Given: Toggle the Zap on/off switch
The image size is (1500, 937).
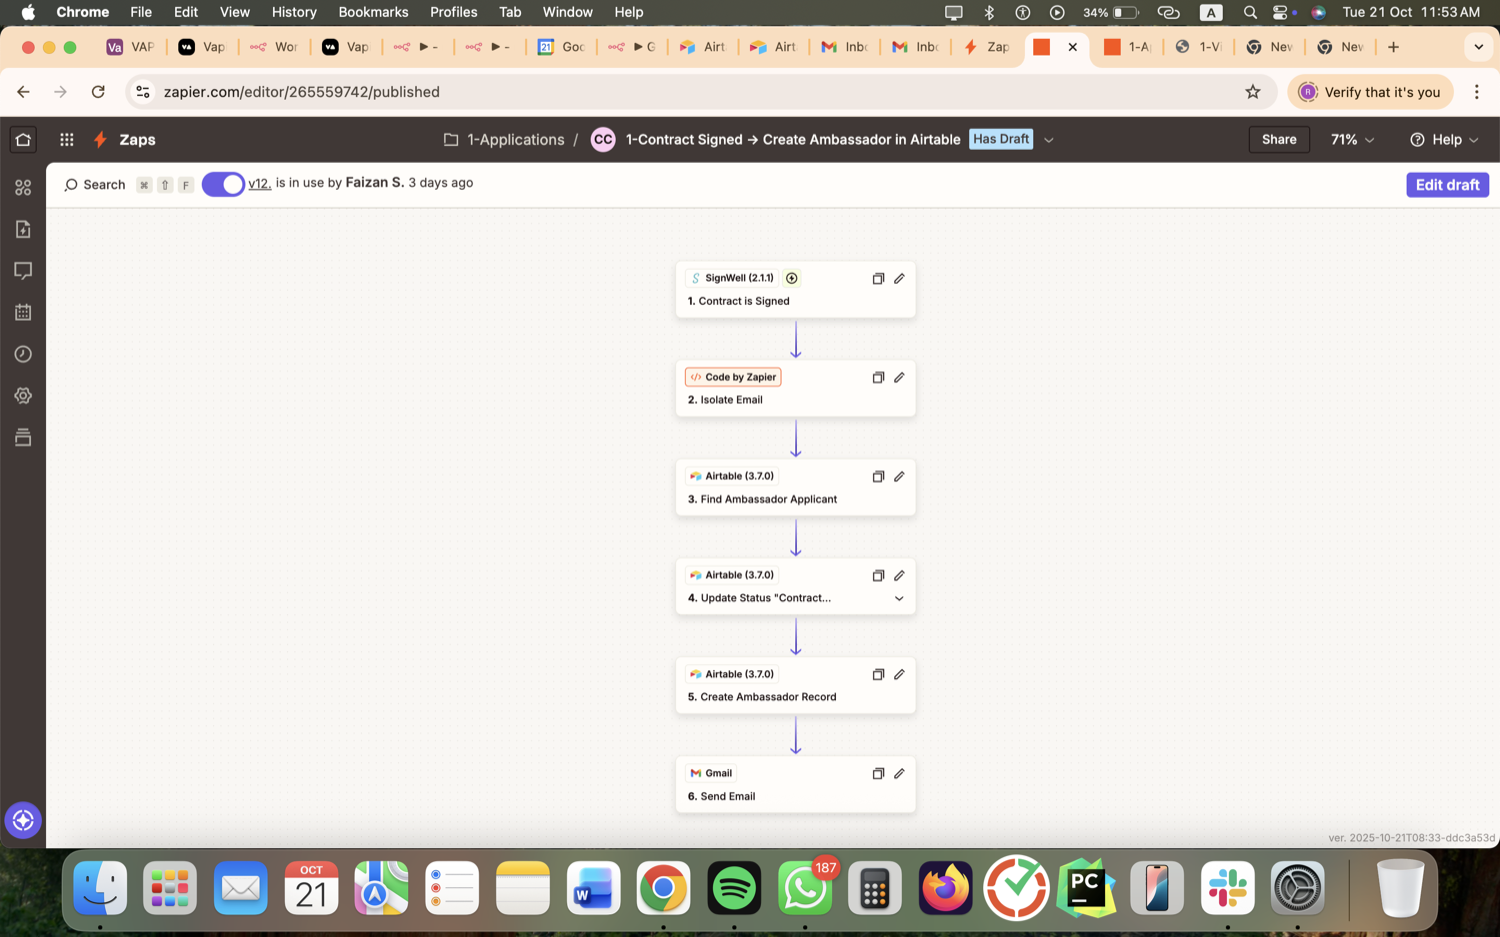Looking at the screenshot, I should click(x=223, y=184).
